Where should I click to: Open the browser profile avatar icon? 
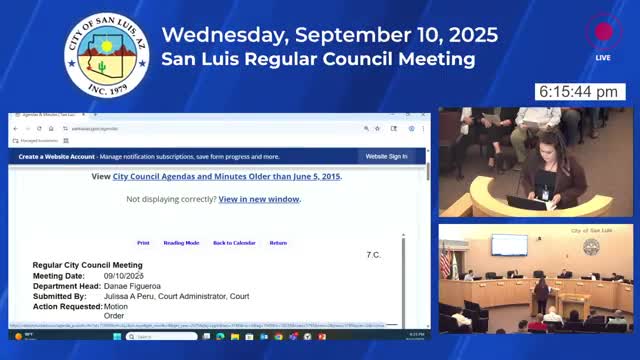click(x=411, y=129)
